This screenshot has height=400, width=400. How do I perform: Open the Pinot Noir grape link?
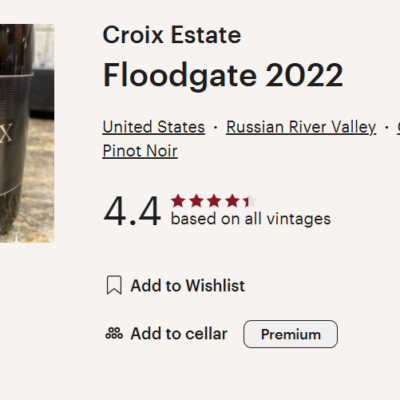click(x=140, y=151)
